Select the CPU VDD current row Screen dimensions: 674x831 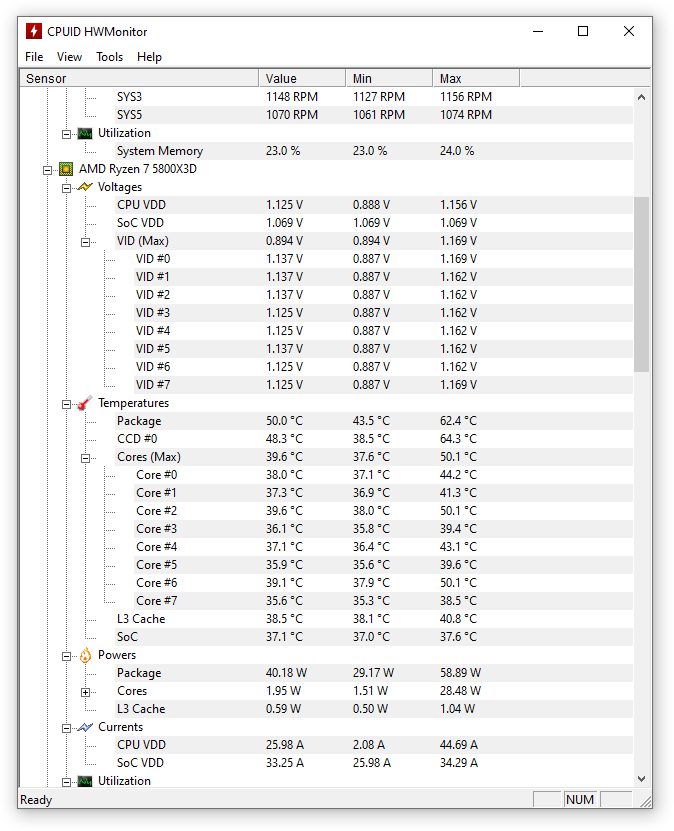pos(374,746)
